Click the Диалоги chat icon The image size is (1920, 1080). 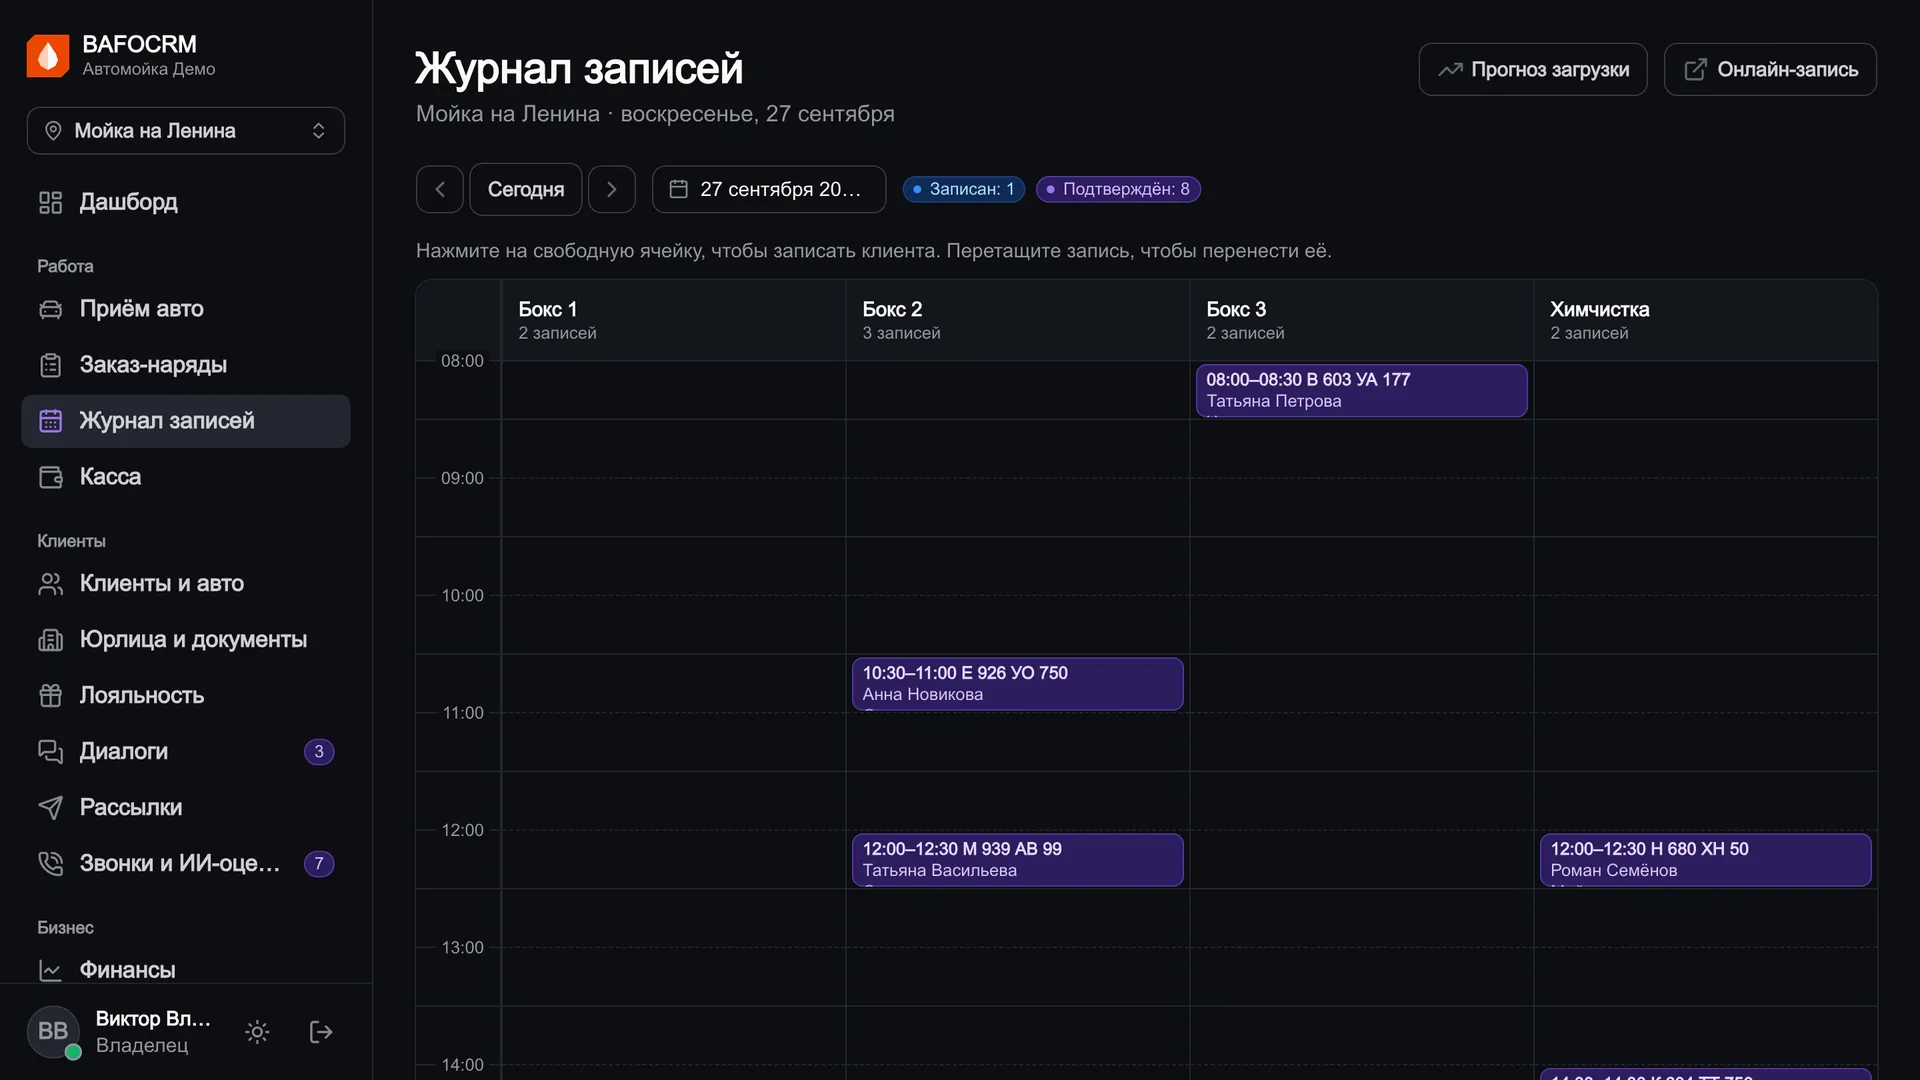pos(50,752)
